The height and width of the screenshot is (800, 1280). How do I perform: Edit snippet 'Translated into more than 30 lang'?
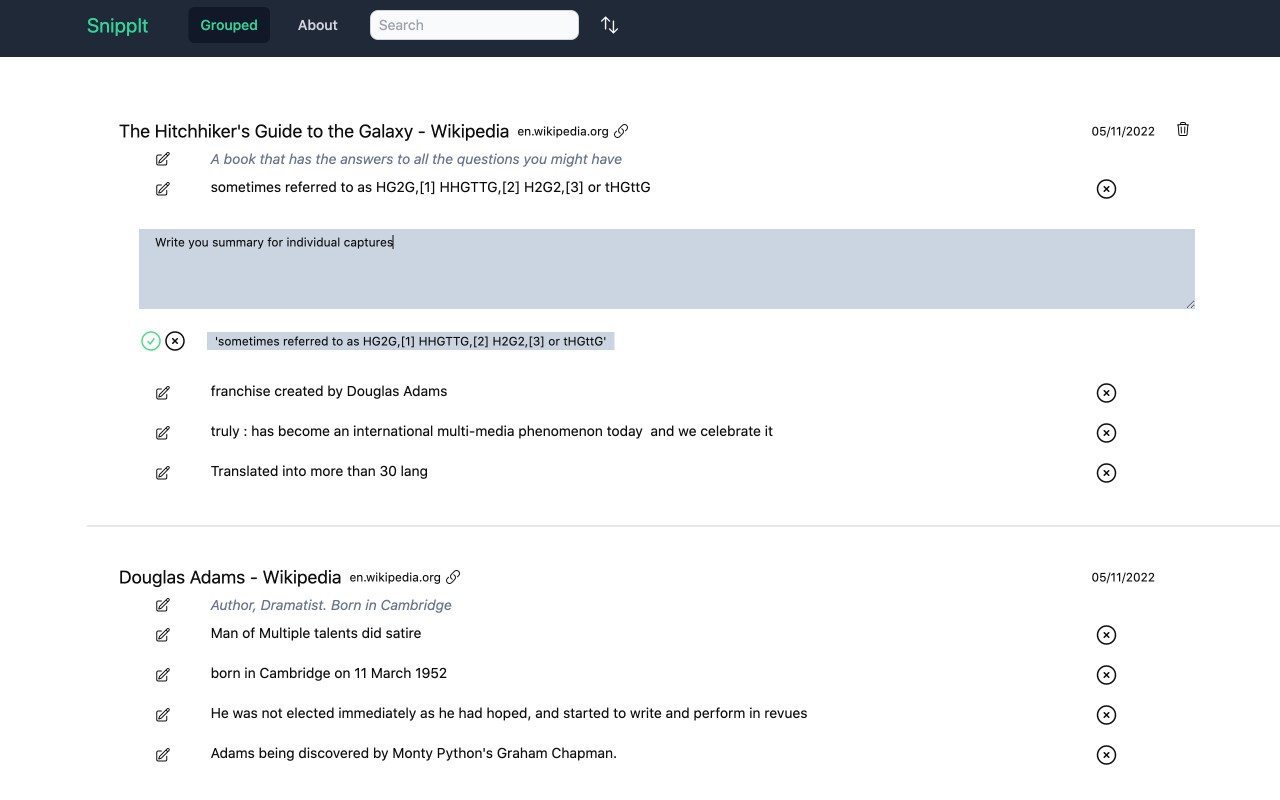point(162,473)
